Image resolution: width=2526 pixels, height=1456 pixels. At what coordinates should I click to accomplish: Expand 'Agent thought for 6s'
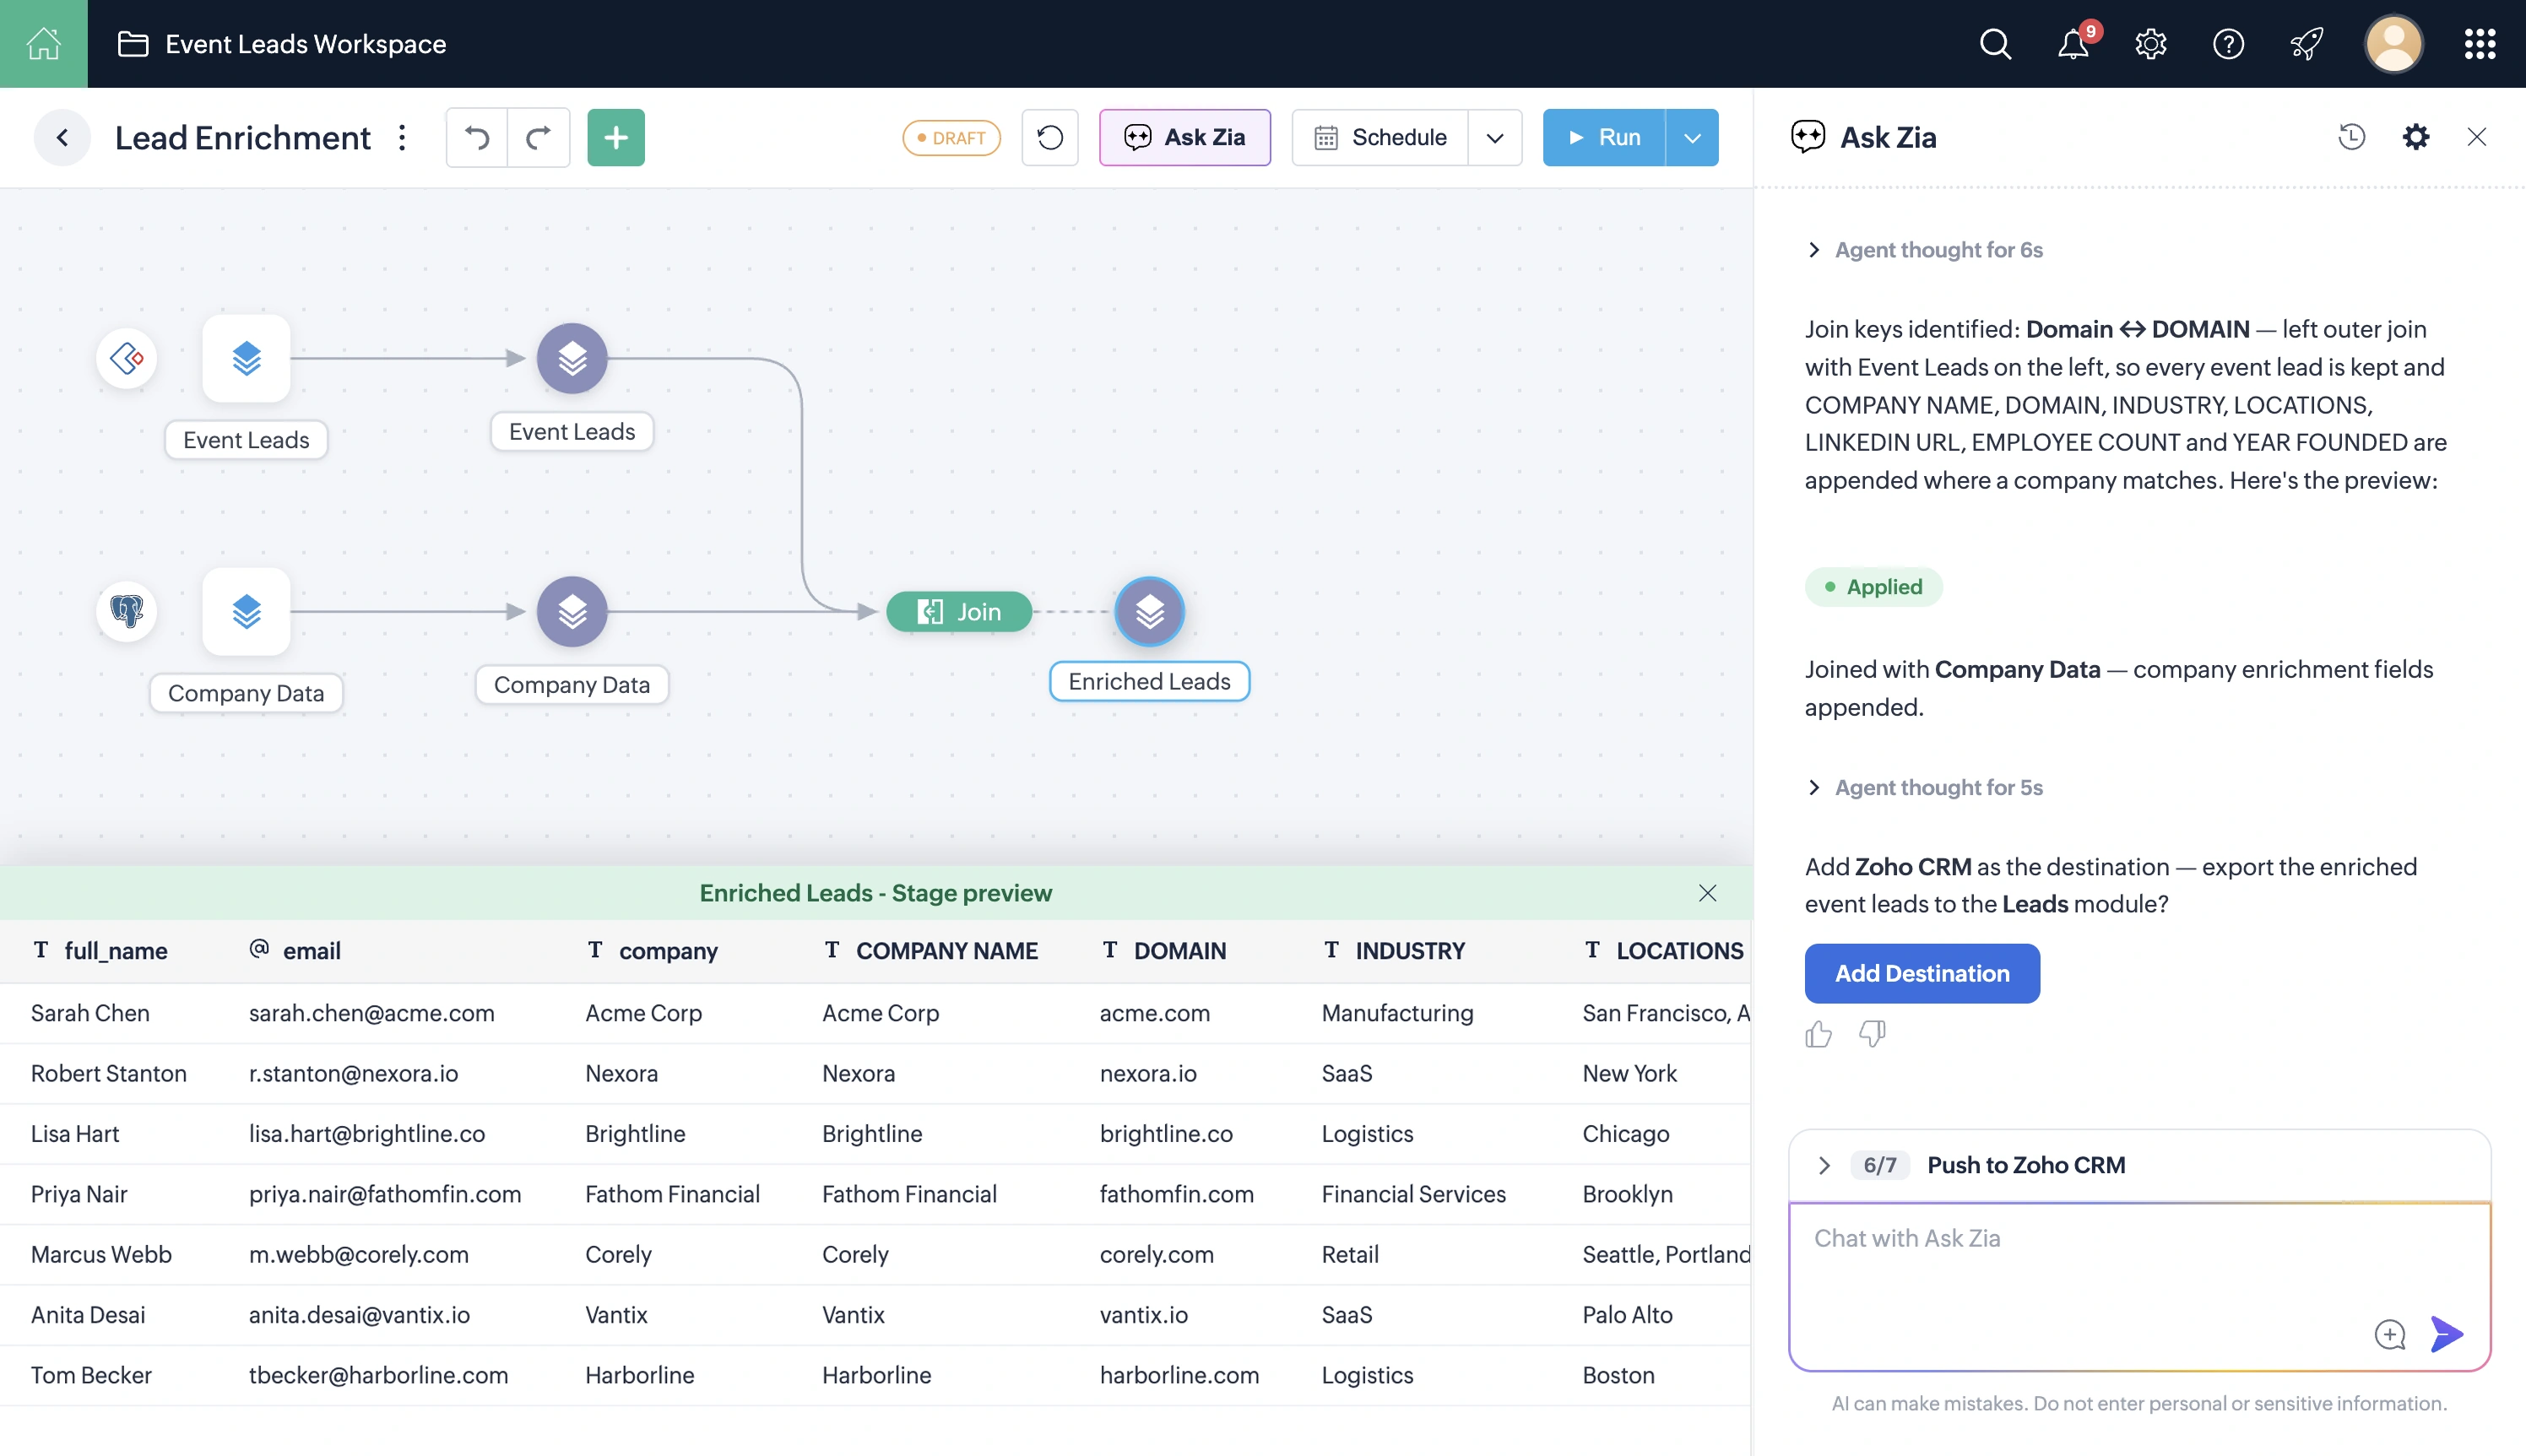1926,250
